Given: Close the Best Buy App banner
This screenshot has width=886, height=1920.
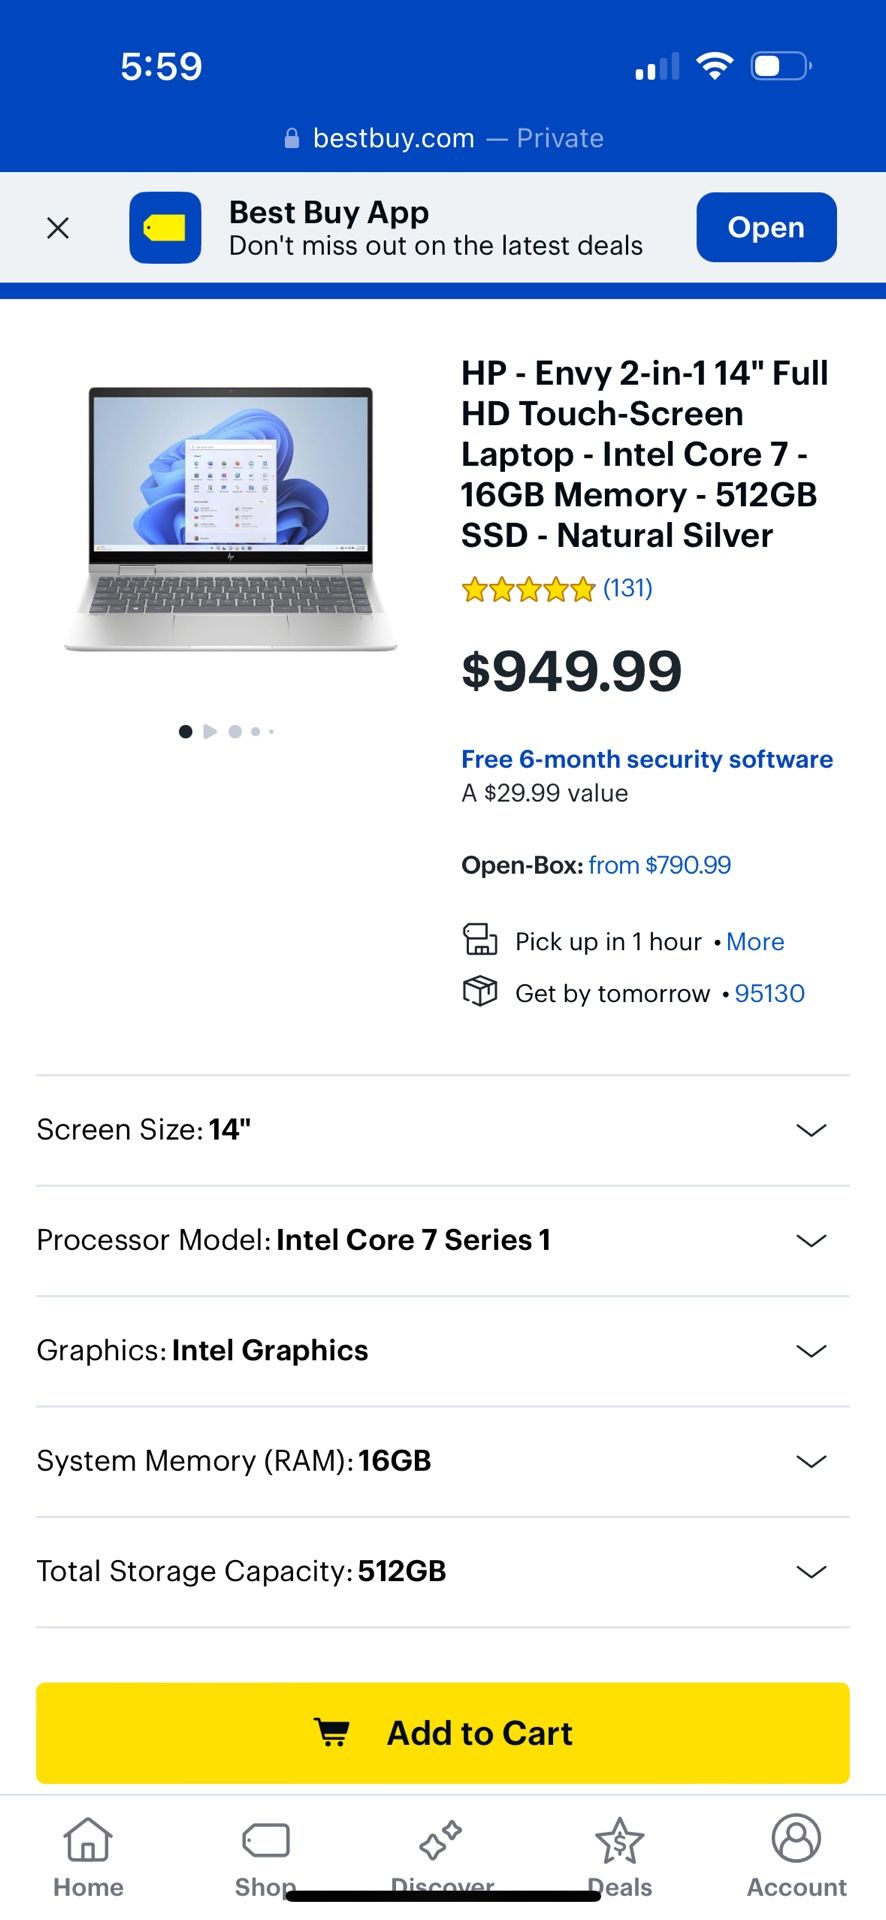Looking at the screenshot, I should coord(58,228).
